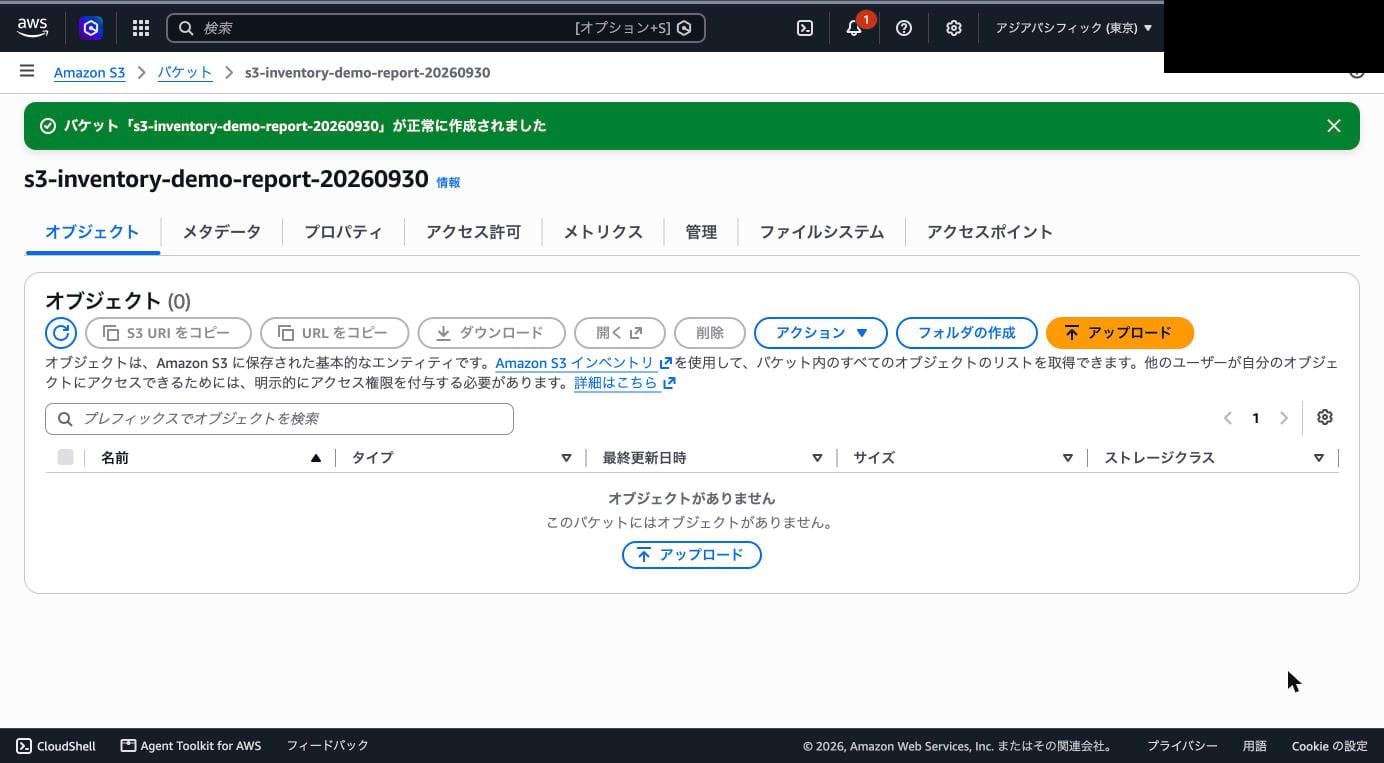Open the 詳細はこちら link
This screenshot has width=1384, height=763.
tap(625, 383)
